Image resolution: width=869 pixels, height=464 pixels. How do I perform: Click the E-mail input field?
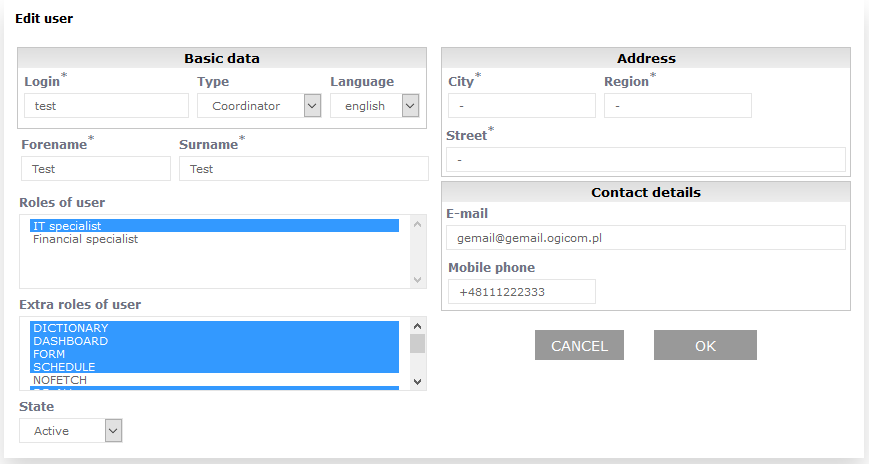pos(645,238)
